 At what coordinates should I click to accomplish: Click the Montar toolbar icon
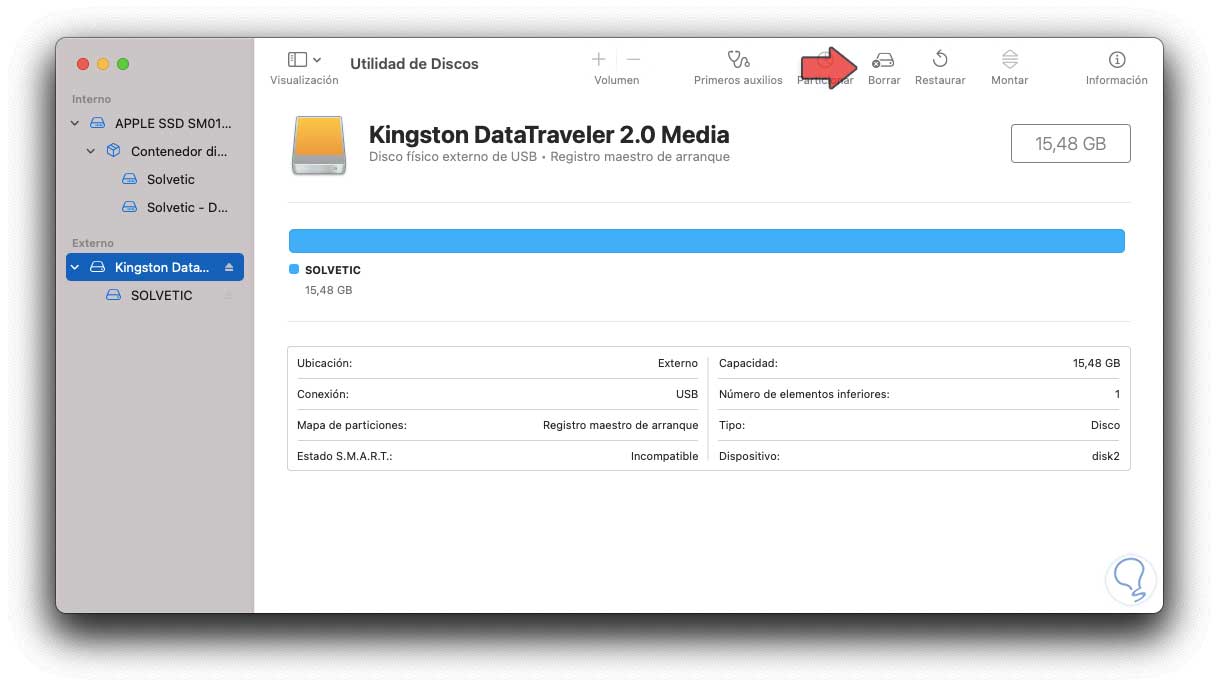(x=1010, y=59)
